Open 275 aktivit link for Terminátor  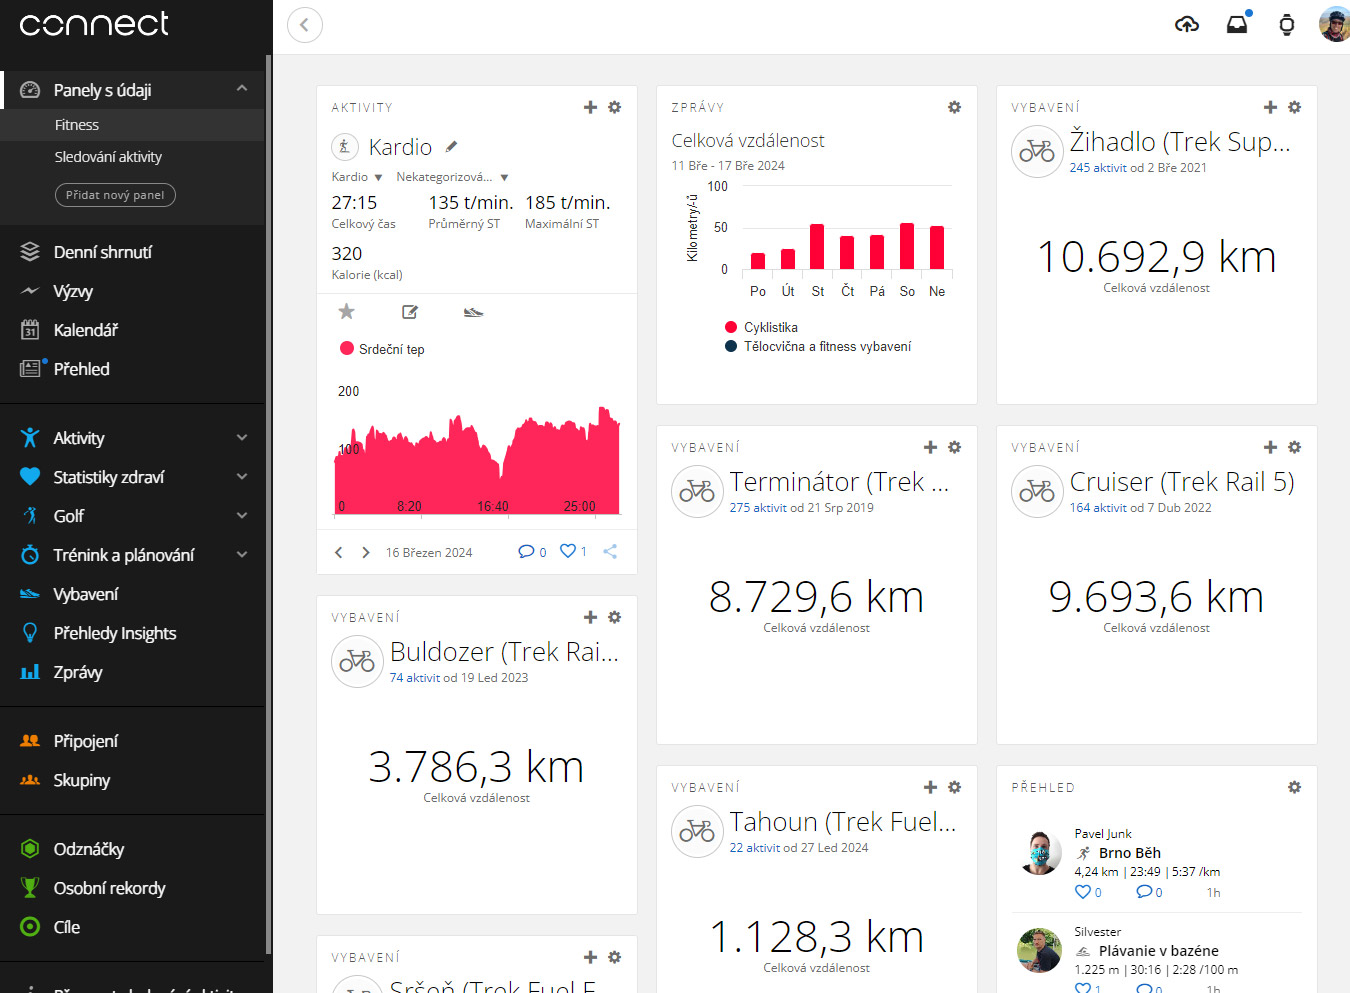[x=758, y=508]
